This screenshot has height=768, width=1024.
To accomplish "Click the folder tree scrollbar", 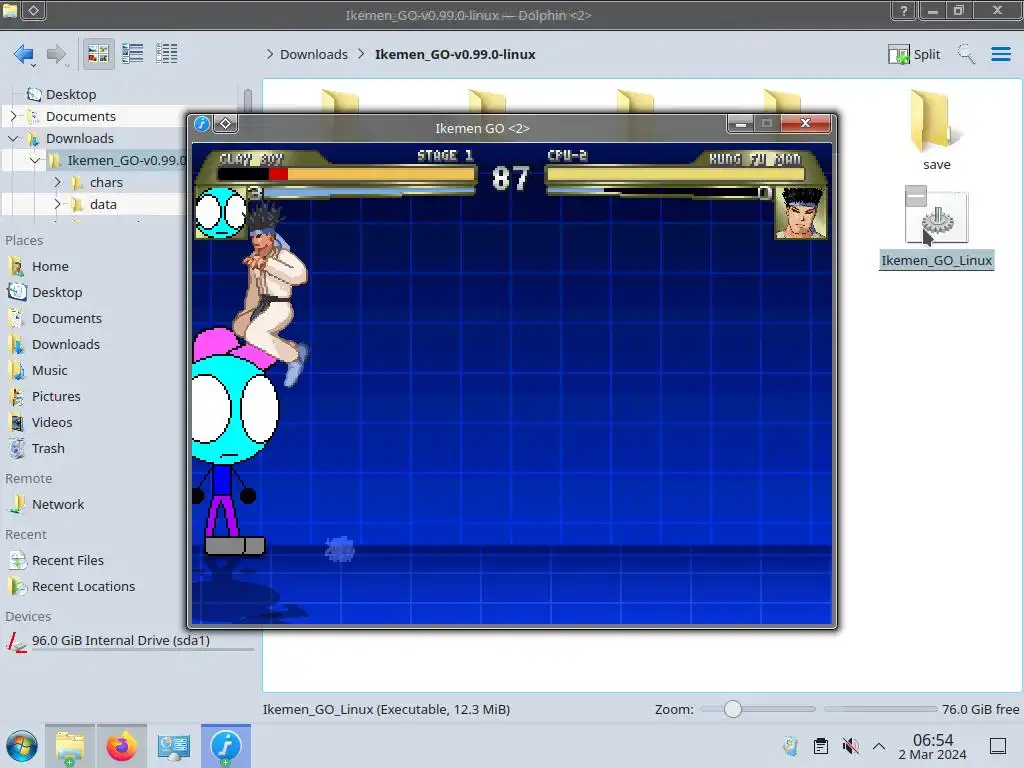I will (x=248, y=102).
